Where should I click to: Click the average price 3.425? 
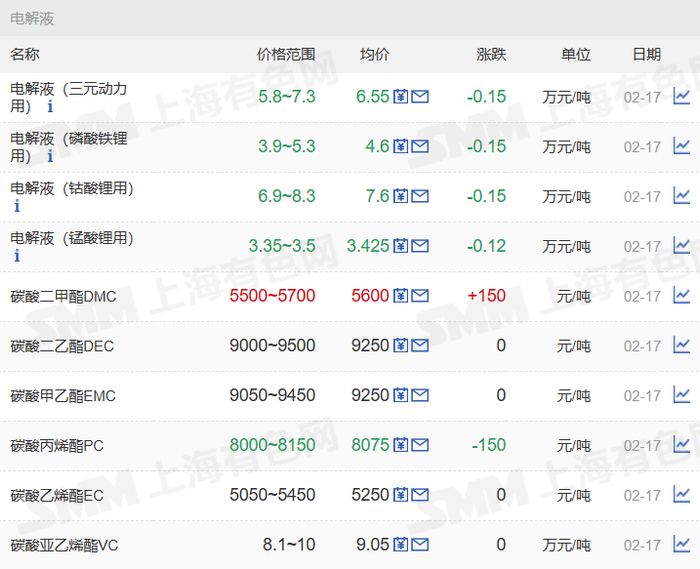pos(368,246)
